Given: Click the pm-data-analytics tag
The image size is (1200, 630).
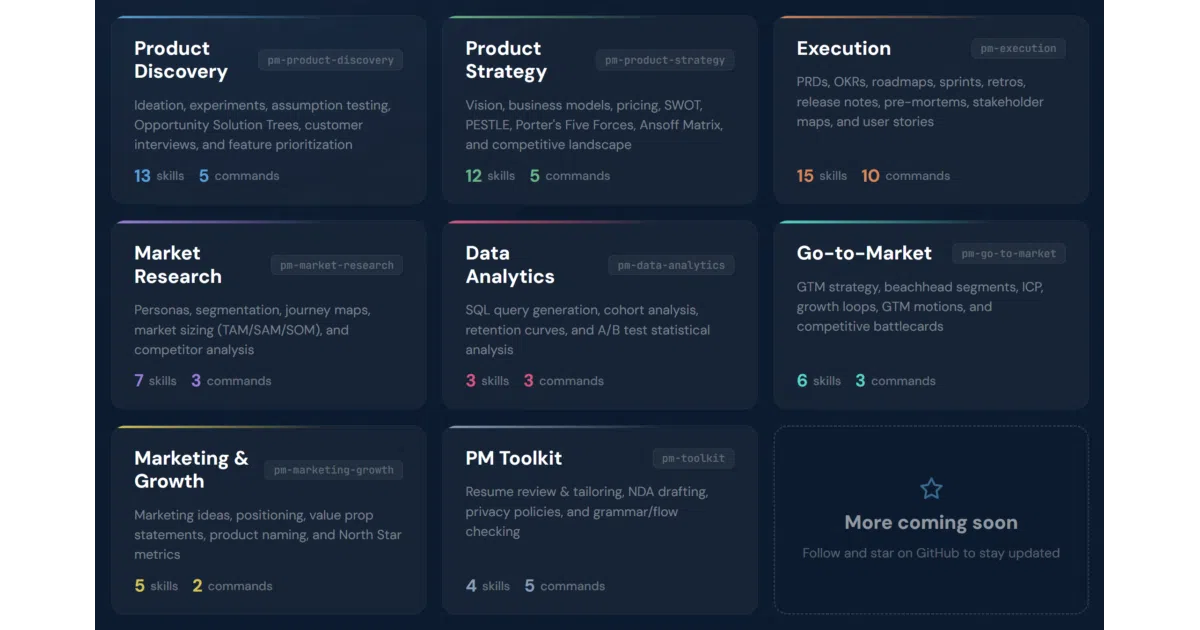Looking at the screenshot, I should pyautogui.click(x=671, y=265).
